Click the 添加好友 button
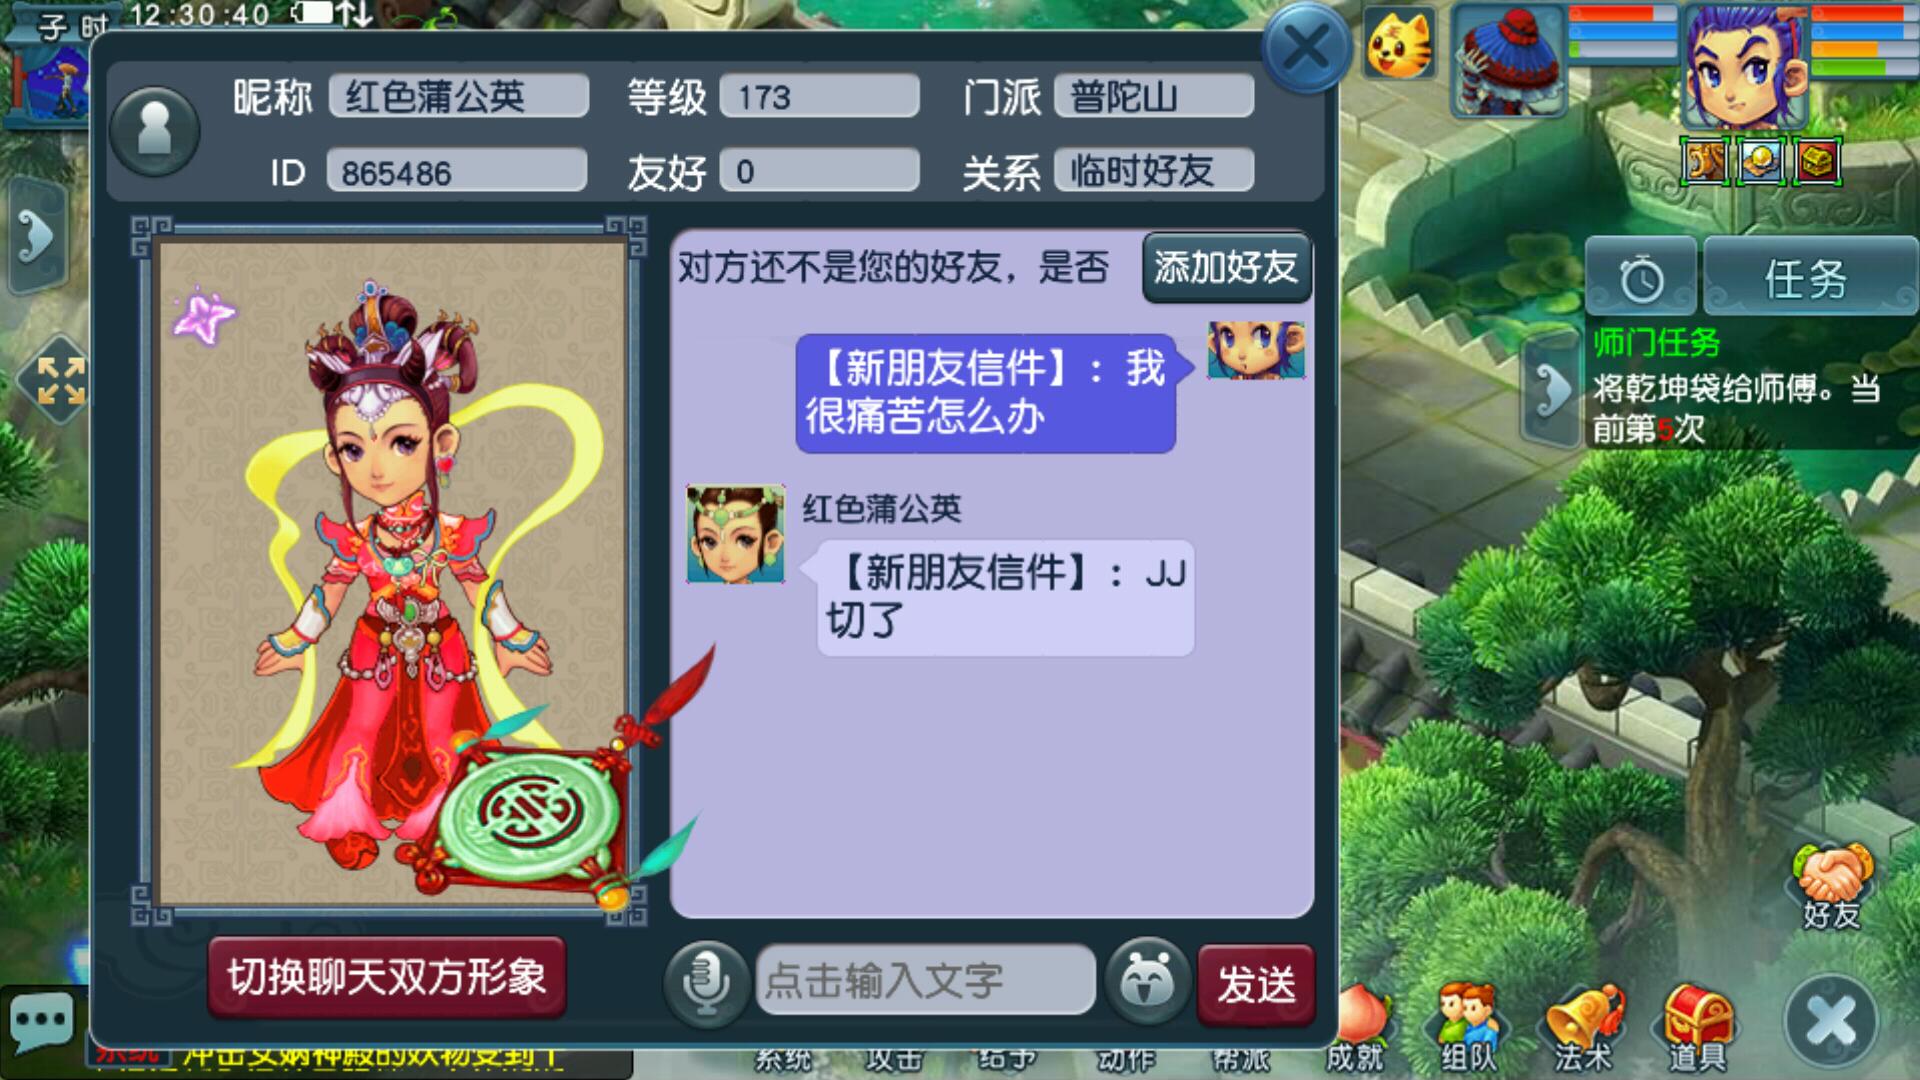 1227,267
